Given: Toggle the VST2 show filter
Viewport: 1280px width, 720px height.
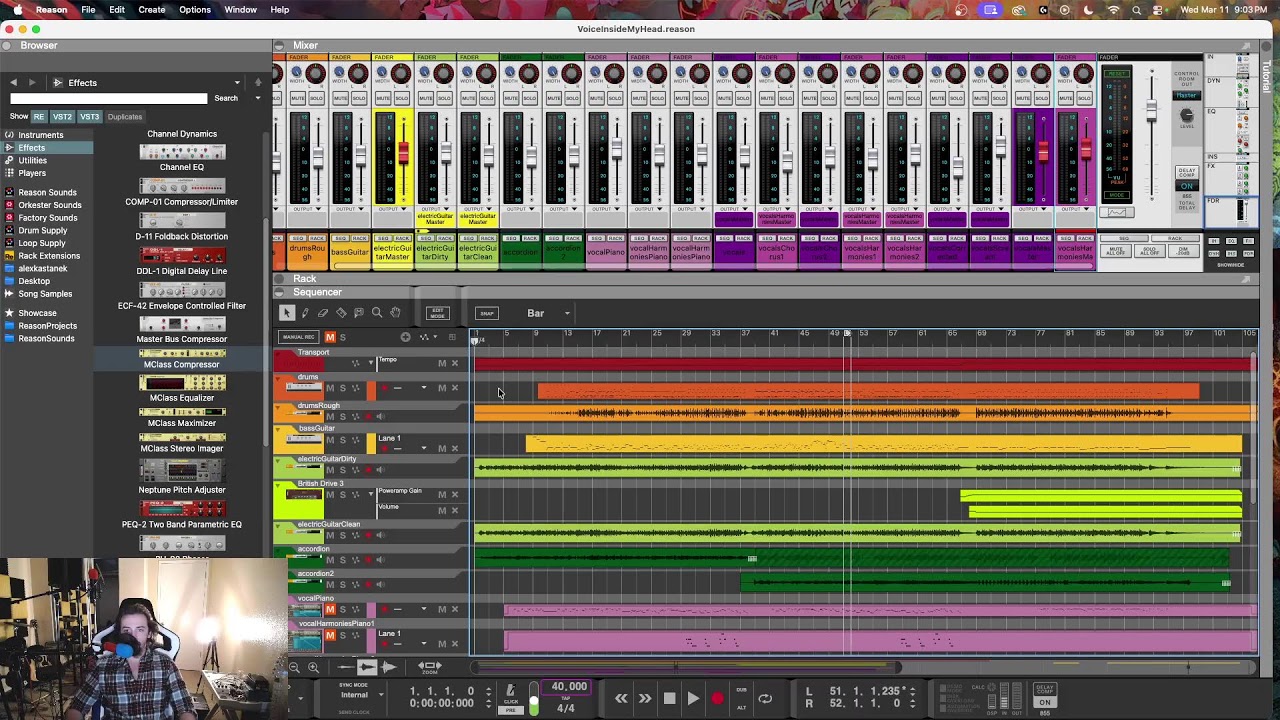Looking at the screenshot, I should [62, 117].
